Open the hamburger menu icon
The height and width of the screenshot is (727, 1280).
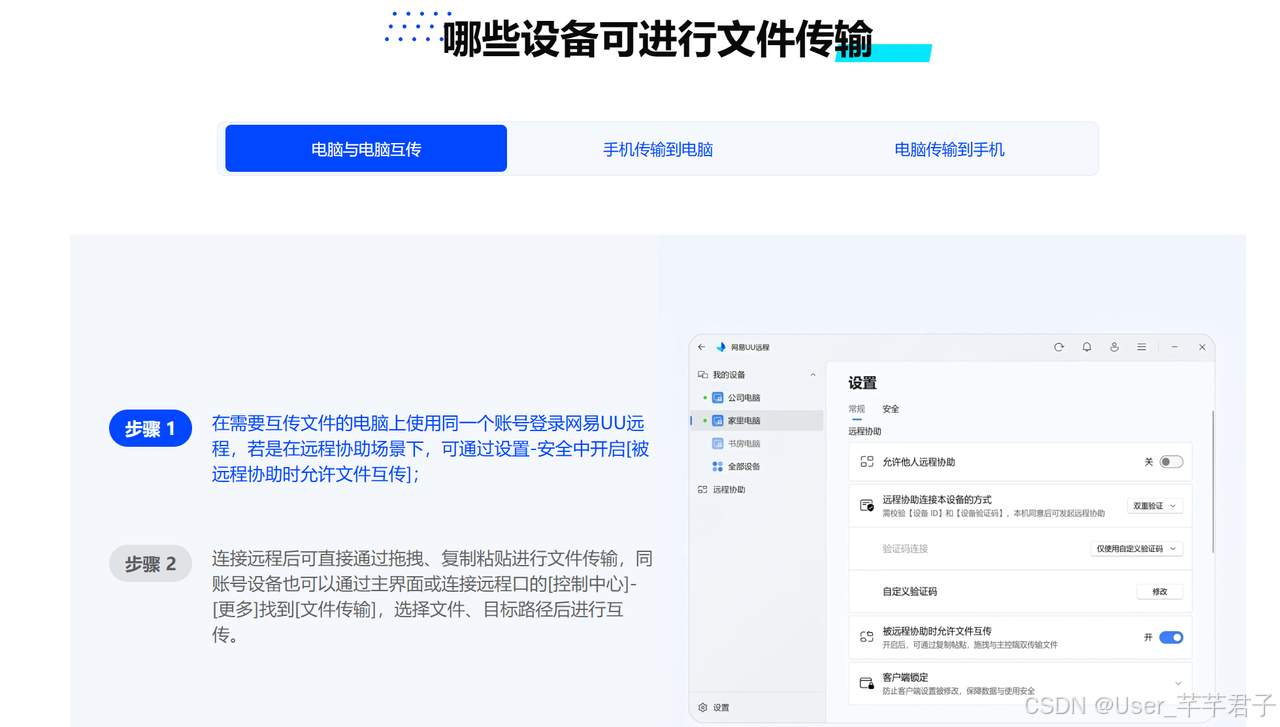click(1141, 347)
